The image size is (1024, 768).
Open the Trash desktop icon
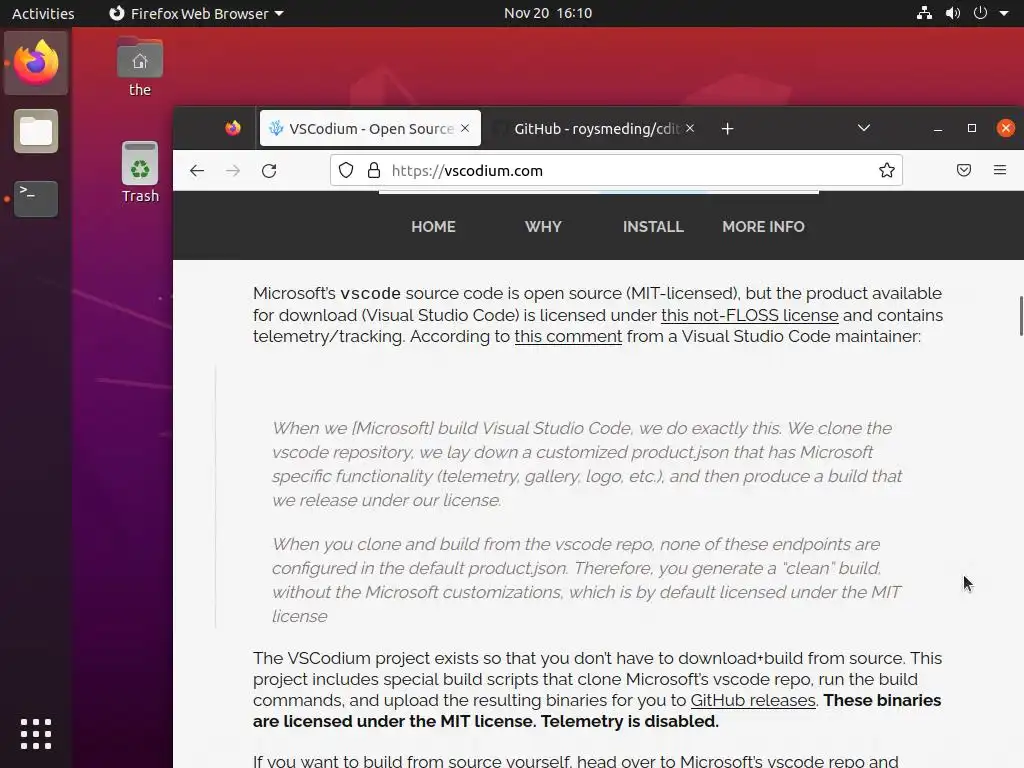coord(140,172)
